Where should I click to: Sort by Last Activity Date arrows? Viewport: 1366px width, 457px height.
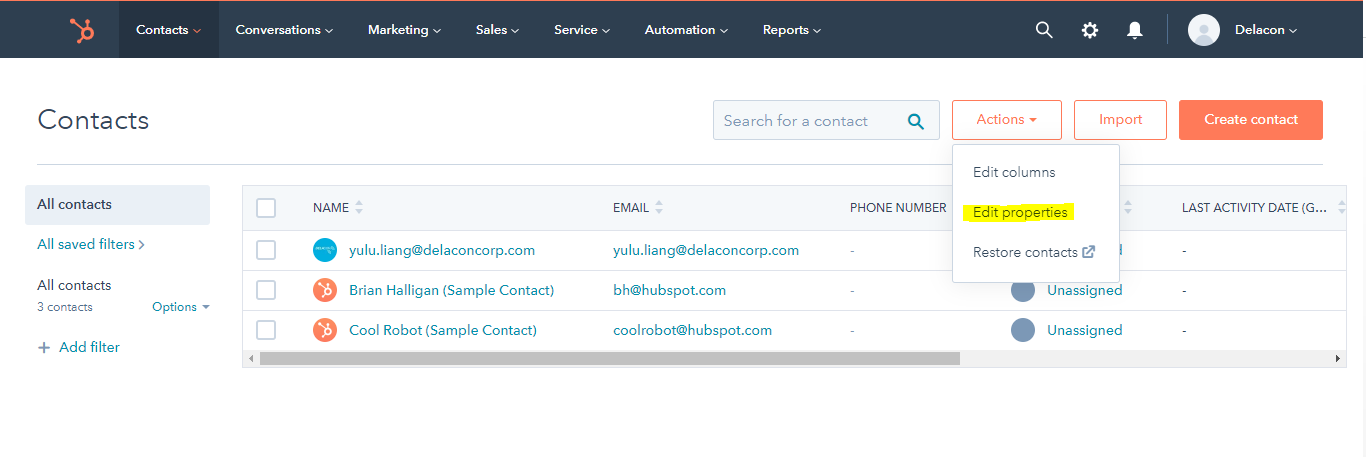(1342, 208)
